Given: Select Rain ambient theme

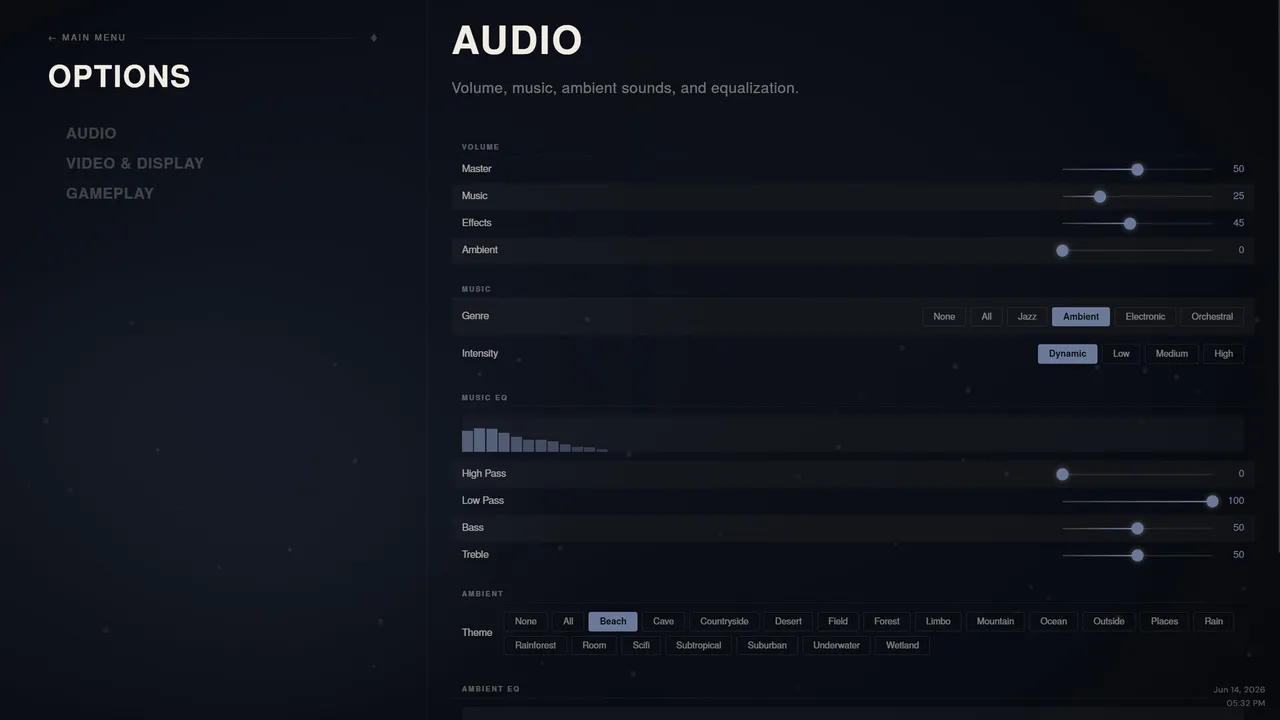Looking at the screenshot, I should point(1213,621).
